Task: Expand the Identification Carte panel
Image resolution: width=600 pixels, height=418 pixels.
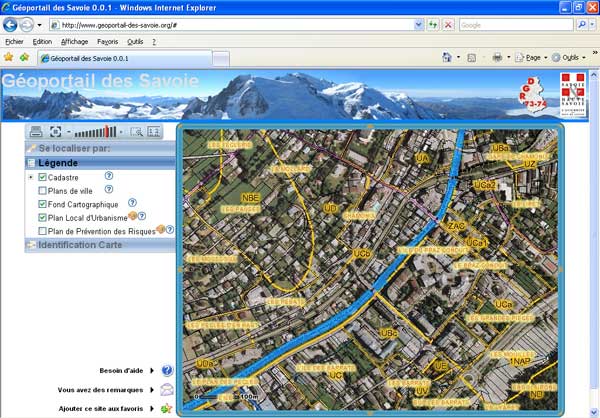Action: [x=100, y=245]
